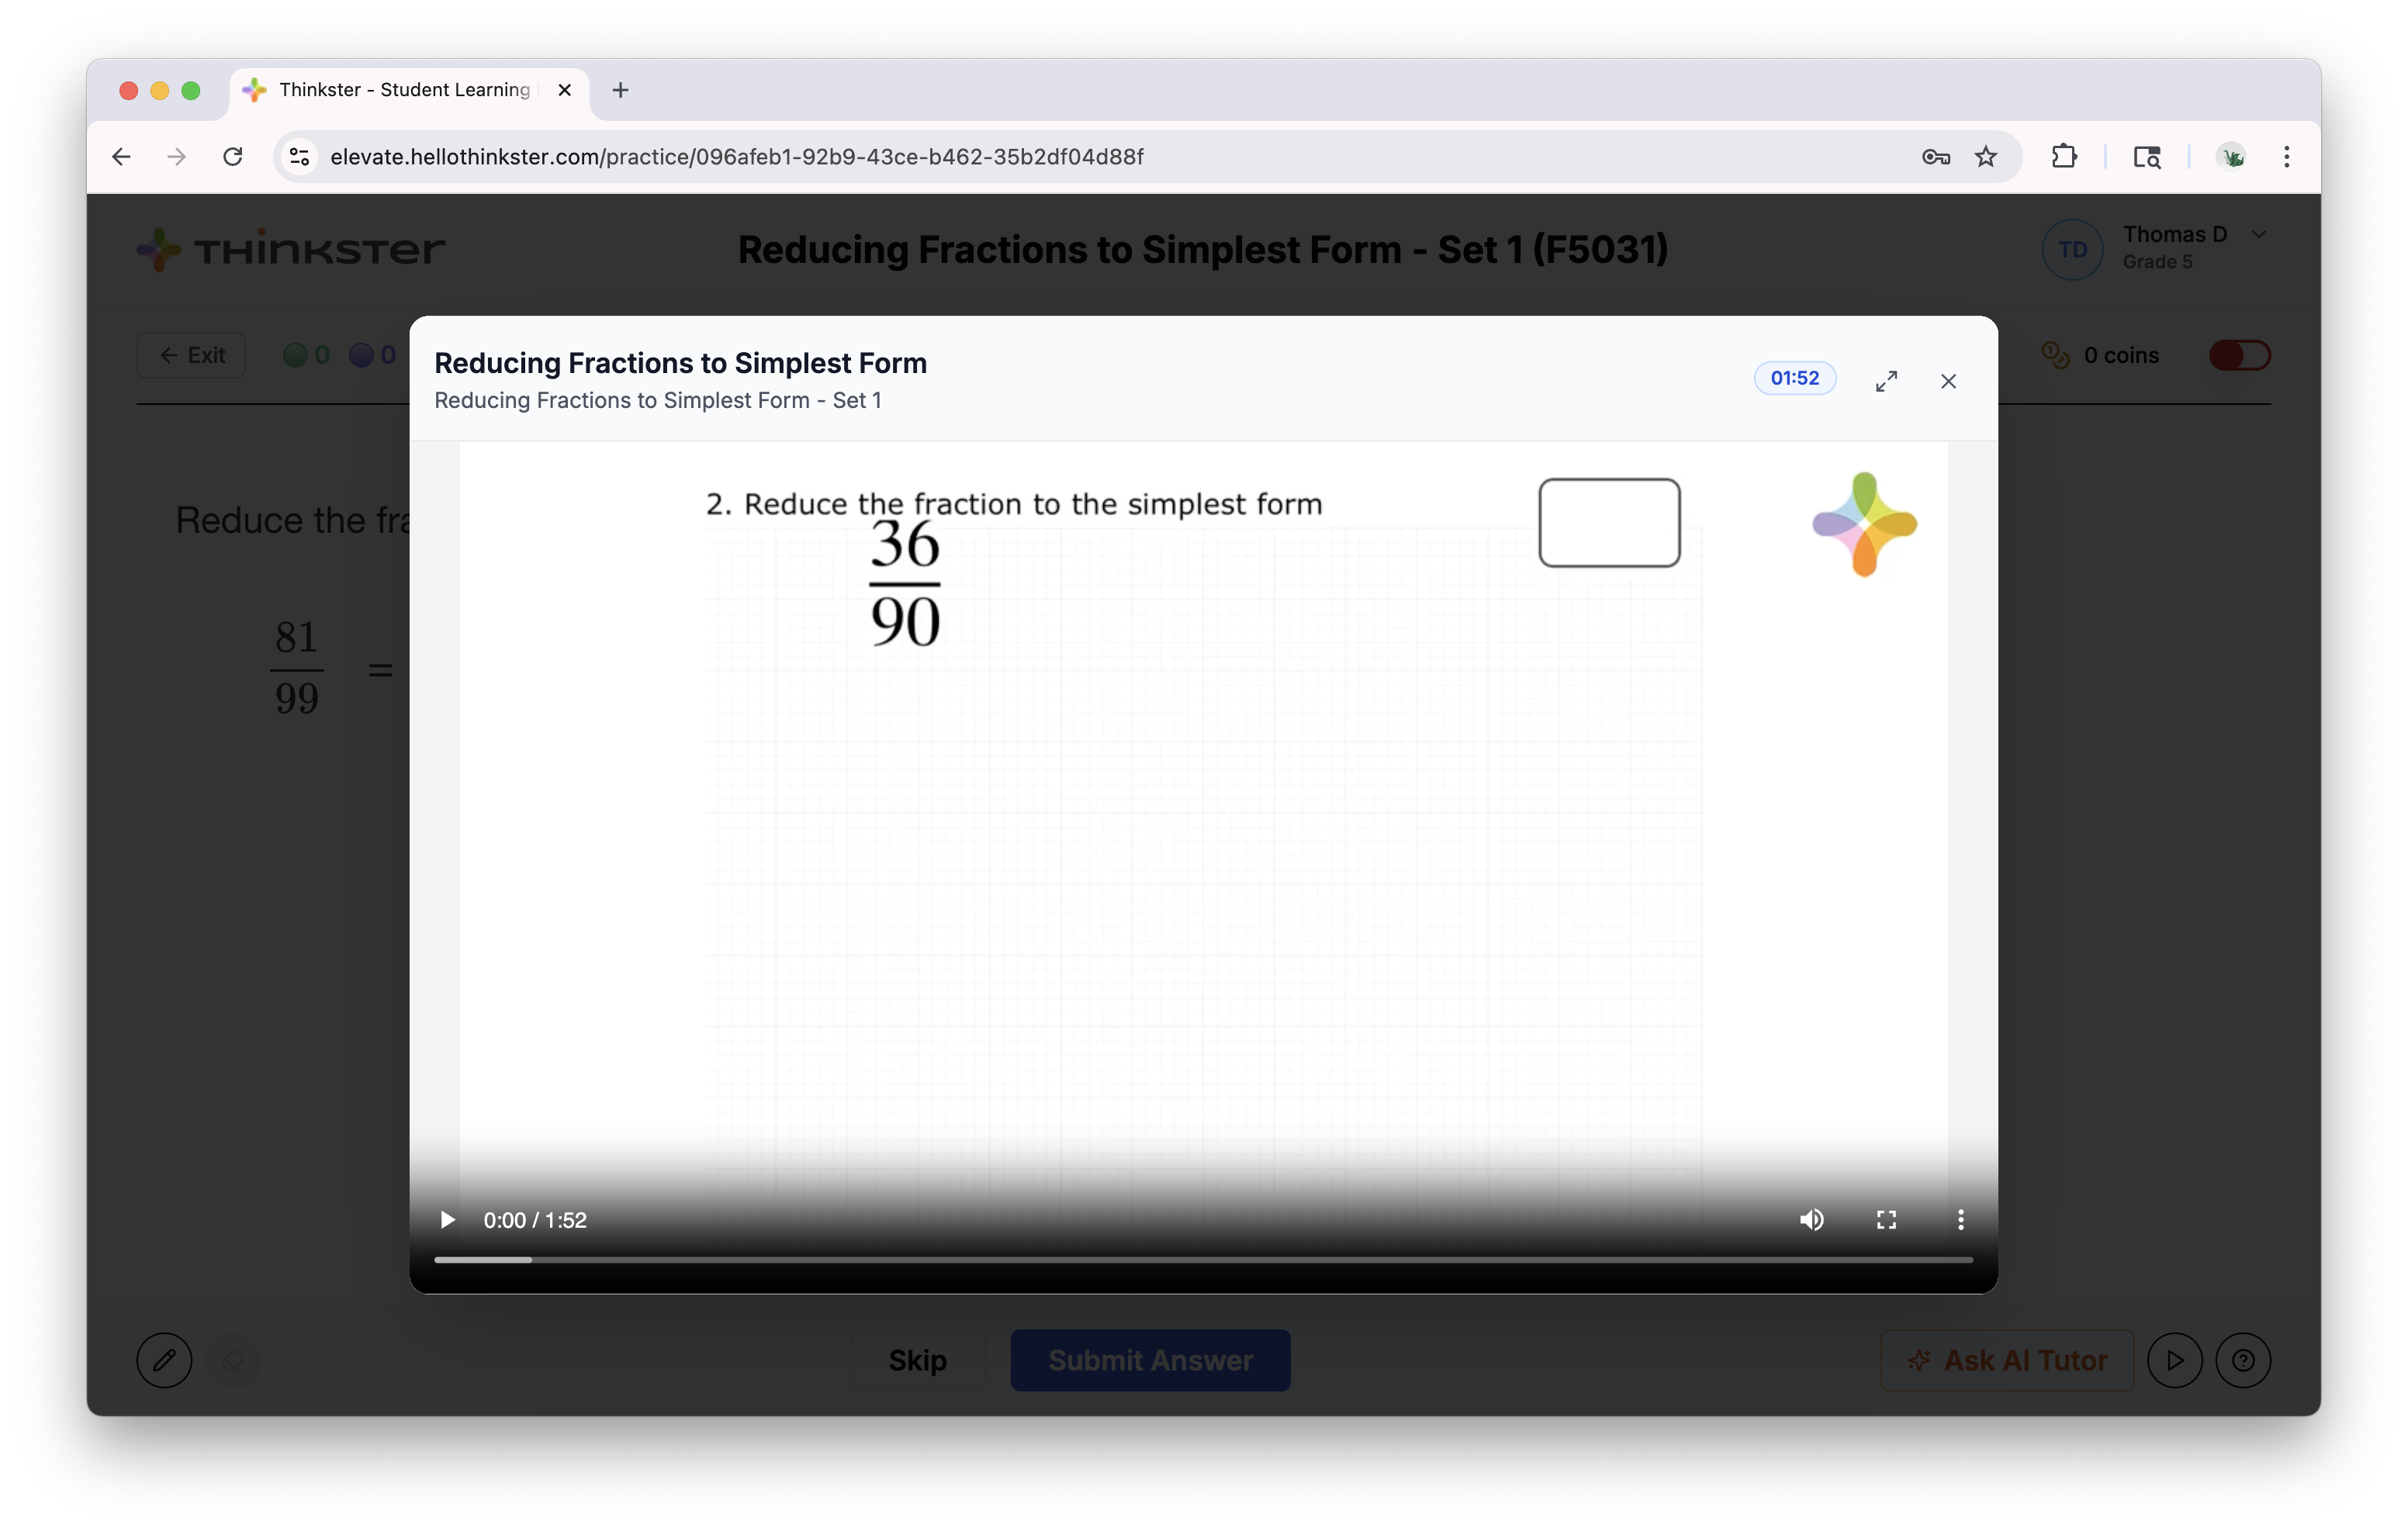The width and height of the screenshot is (2408, 1531).
Task: Switch to the Thinkster Student Learning tab
Action: 400,90
